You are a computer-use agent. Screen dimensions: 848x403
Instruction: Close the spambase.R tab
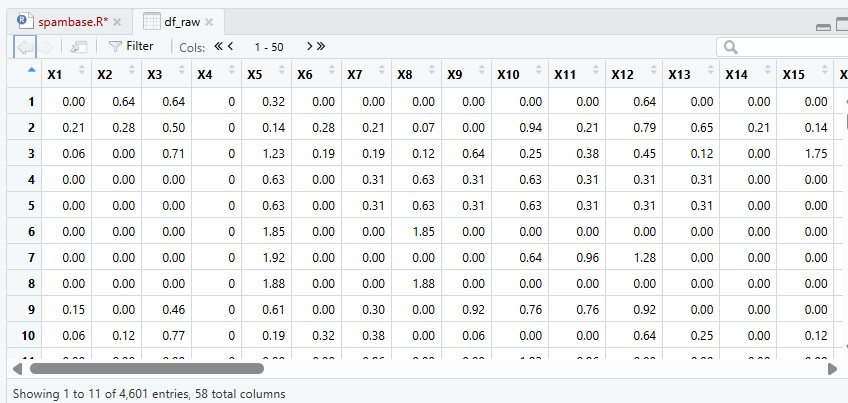(x=117, y=22)
